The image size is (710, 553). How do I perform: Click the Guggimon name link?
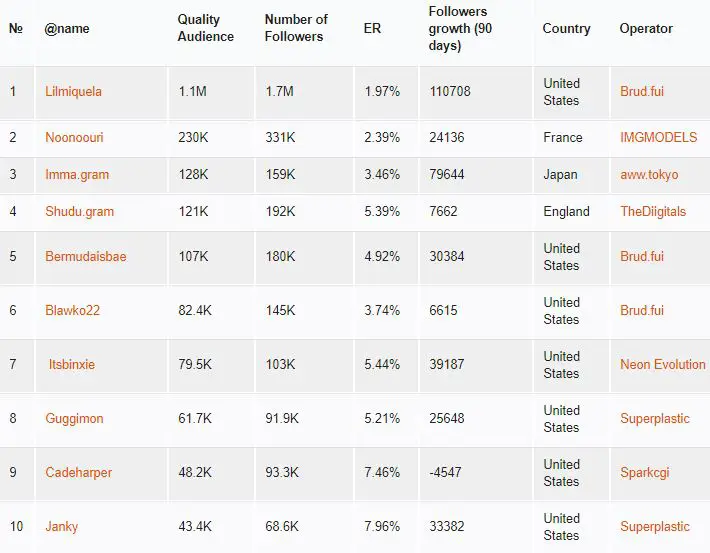74,419
